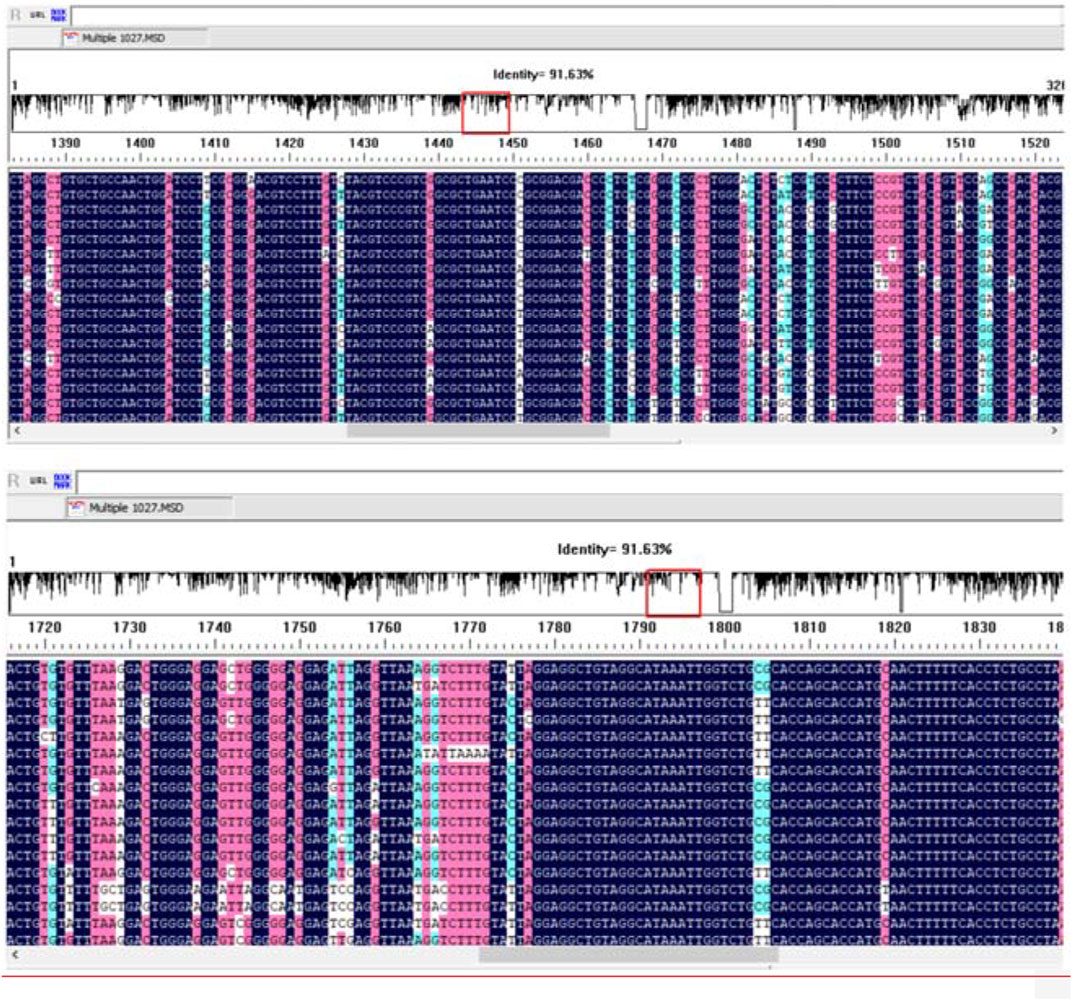The width and height of the screenshot is (1072, 1000).
Task: Click the blue NNN sequence icon in the lower panel
Action: pyautogui.click(x=62, y=481)
